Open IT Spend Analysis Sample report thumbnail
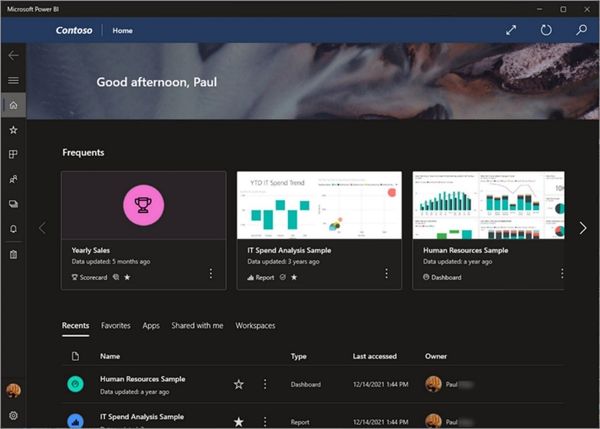Screen dimensions: 600x429 pyautogui.click(x=319, y=205)
